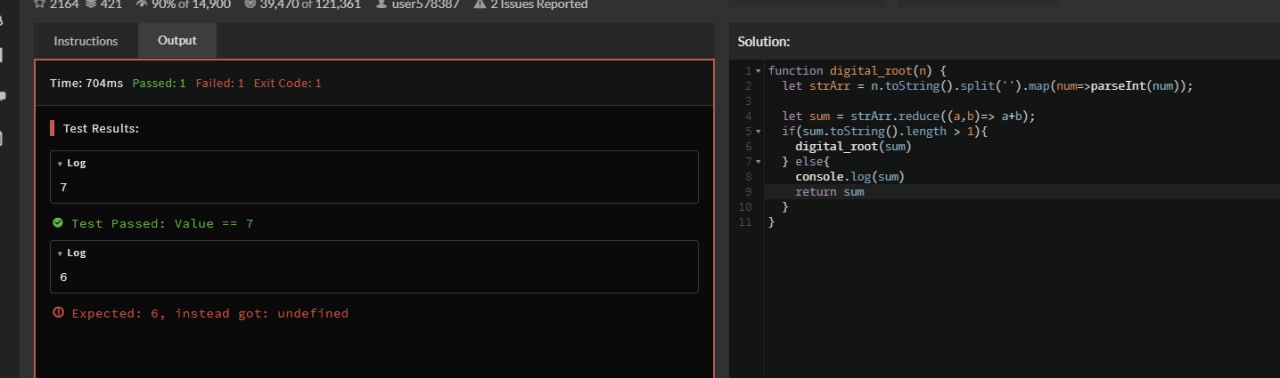This screenshot has width=1280, height=378.
Task: Click the warning icon for 2 Issues Reported
Action: (480, 4)
